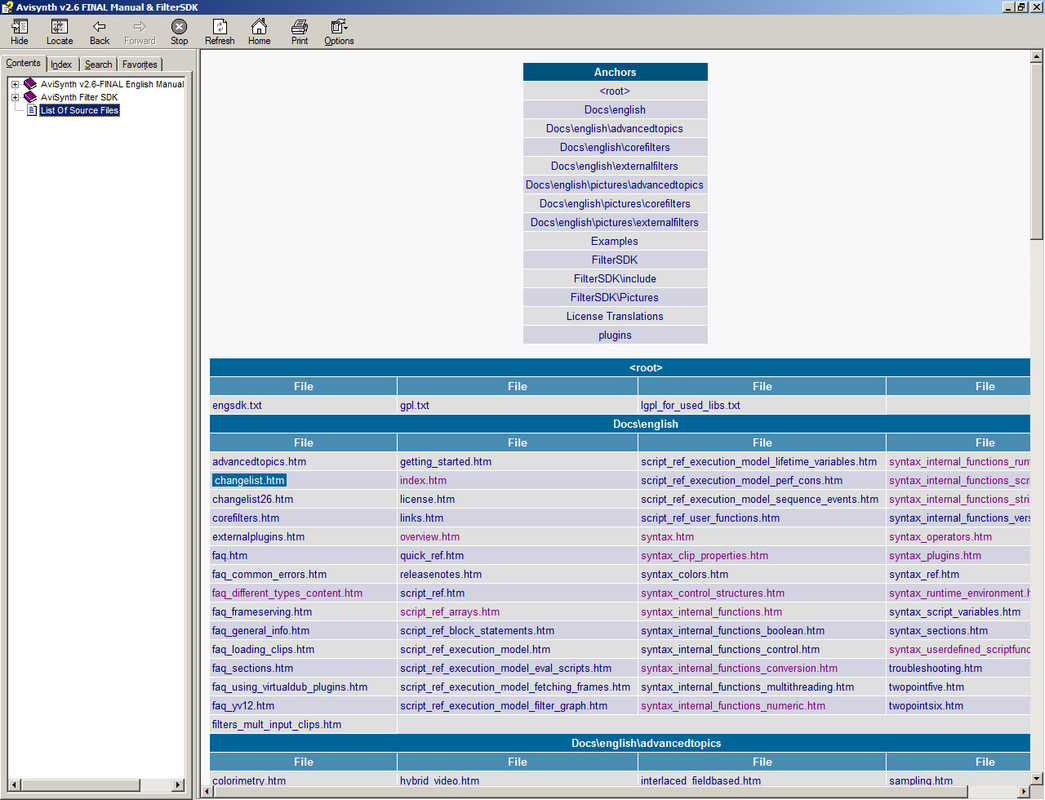This screenshot has width=1045, height=800.
Task: Open faq_common_errors.htm link
Action: (x=269, y=574)
